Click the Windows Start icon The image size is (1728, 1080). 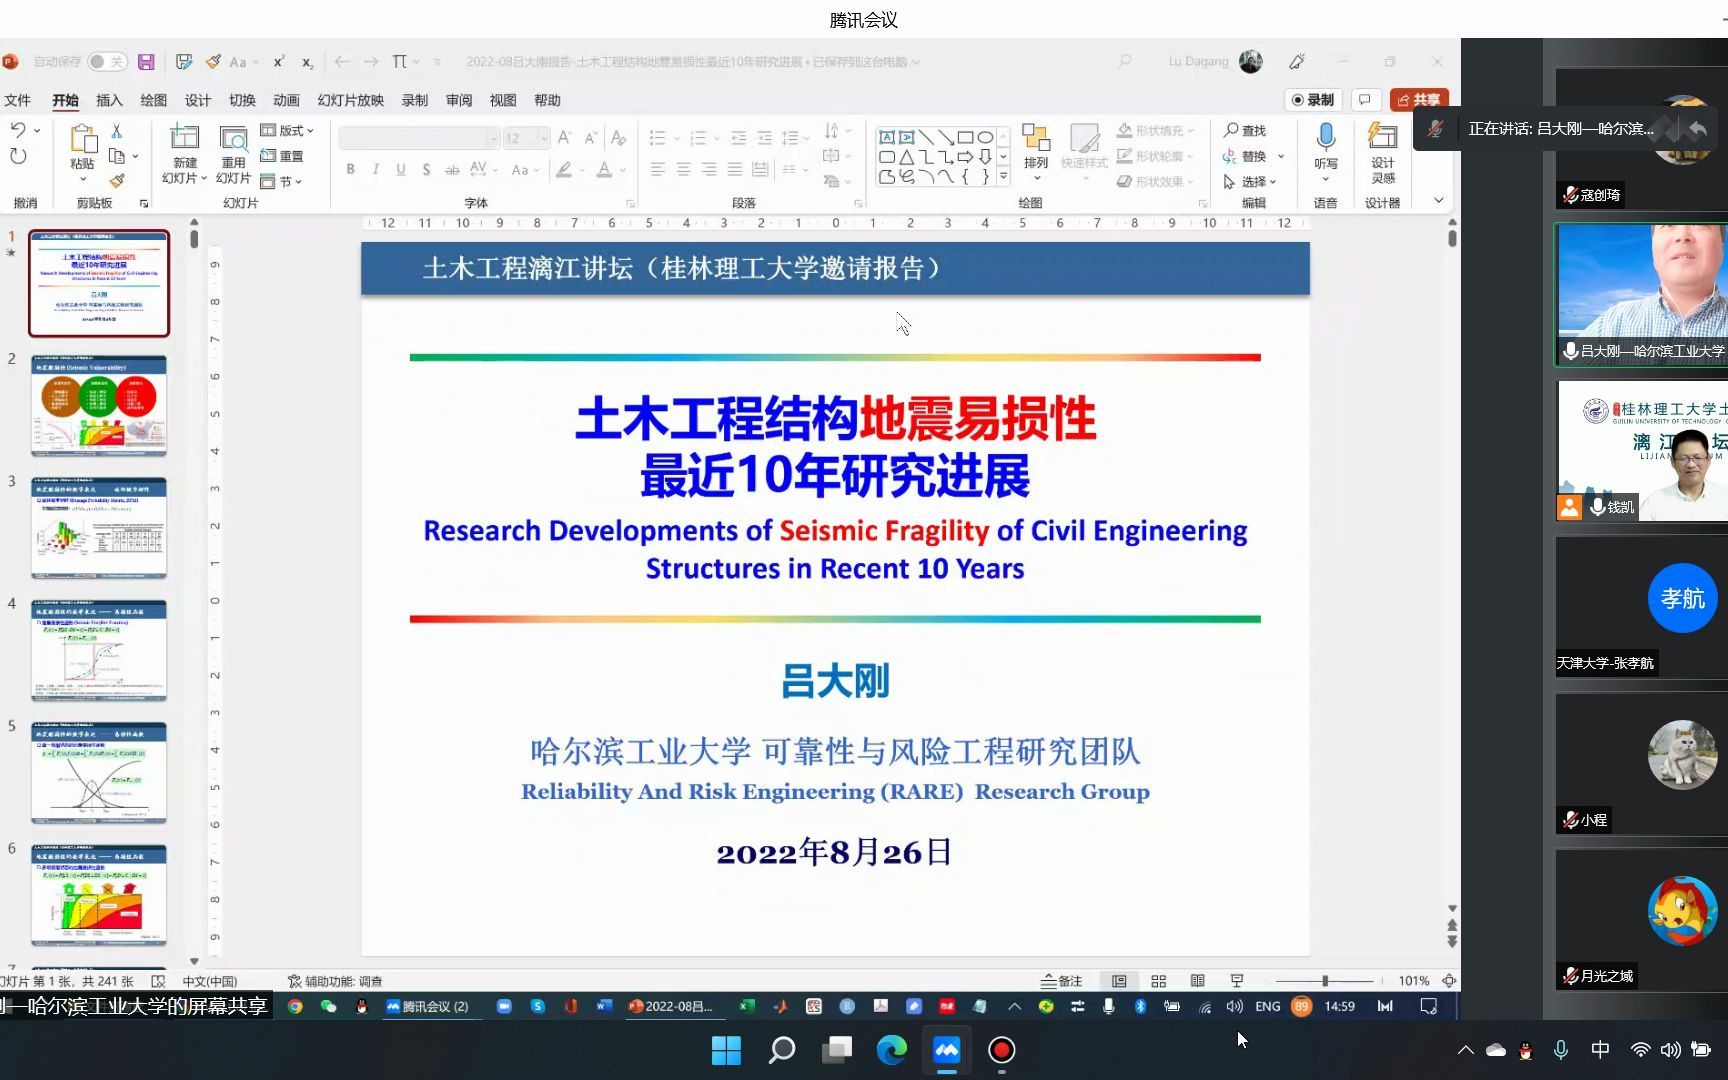726,1050
